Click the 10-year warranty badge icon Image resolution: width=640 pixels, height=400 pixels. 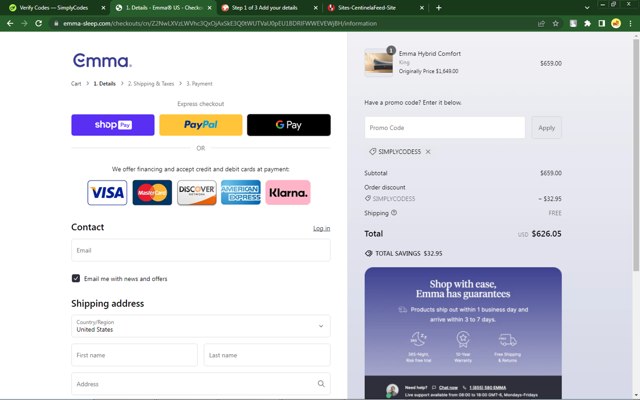click(463, 340)
